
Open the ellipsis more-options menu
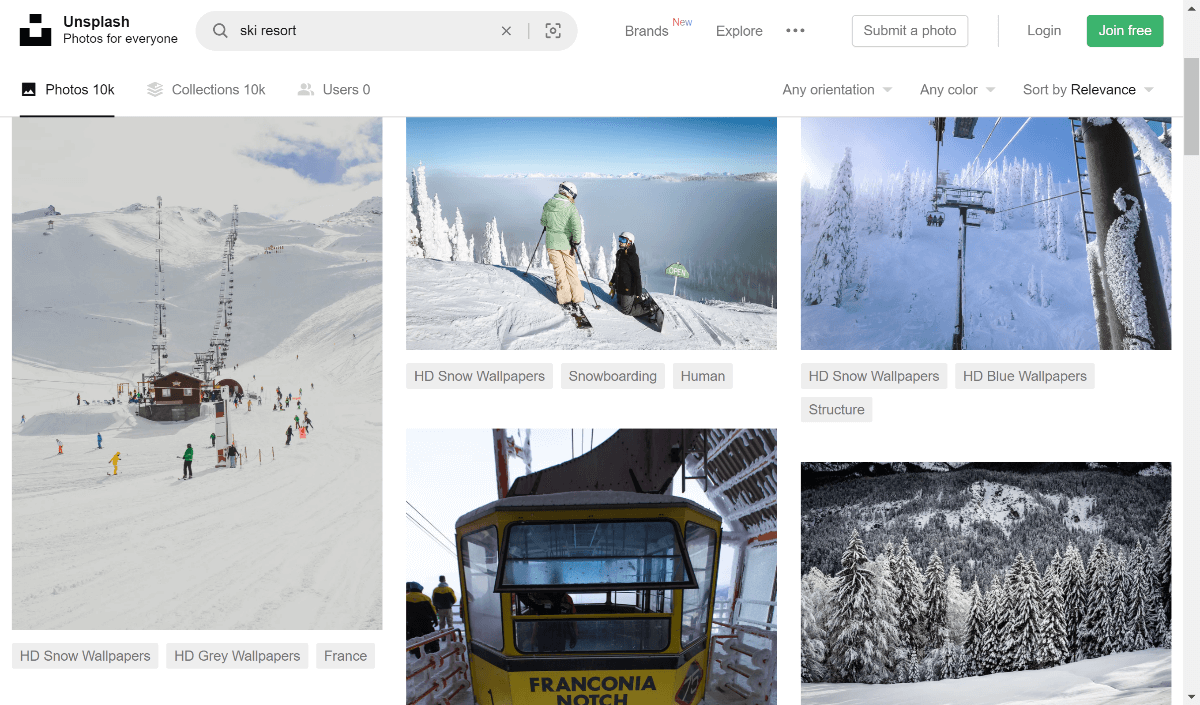click(795, 30)
